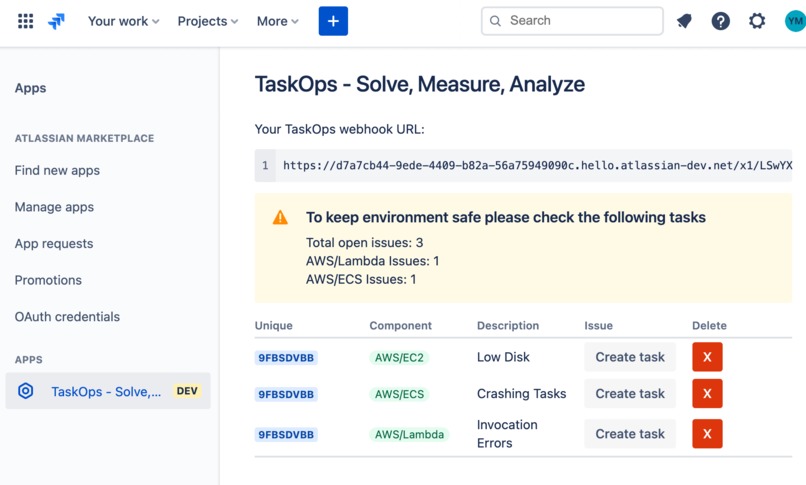Screen dimensions: 806x485
Task: Click the AWS/EC2 component label
Action: coord(399,358)
